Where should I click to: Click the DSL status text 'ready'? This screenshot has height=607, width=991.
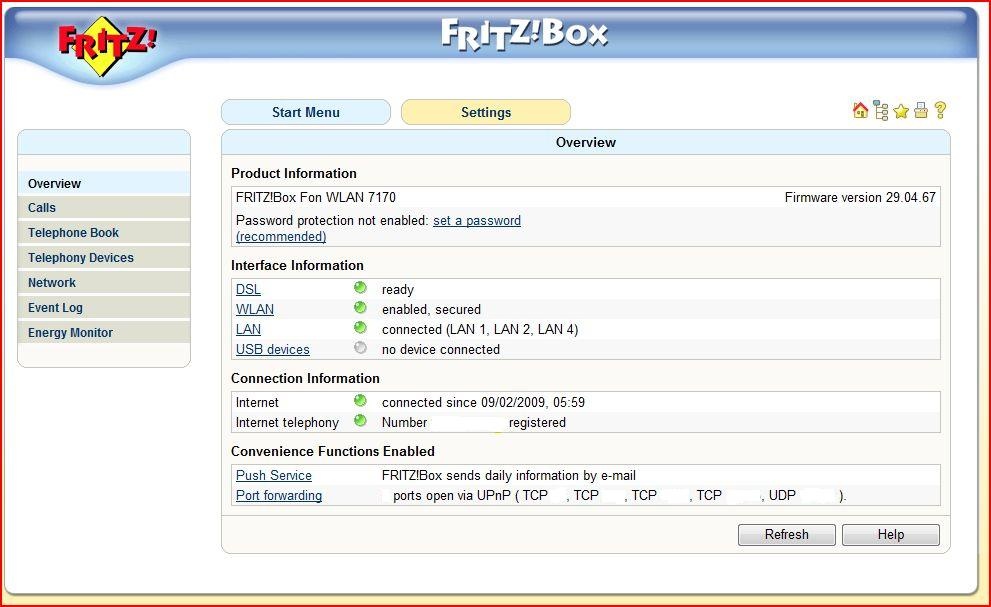[398, 290]
